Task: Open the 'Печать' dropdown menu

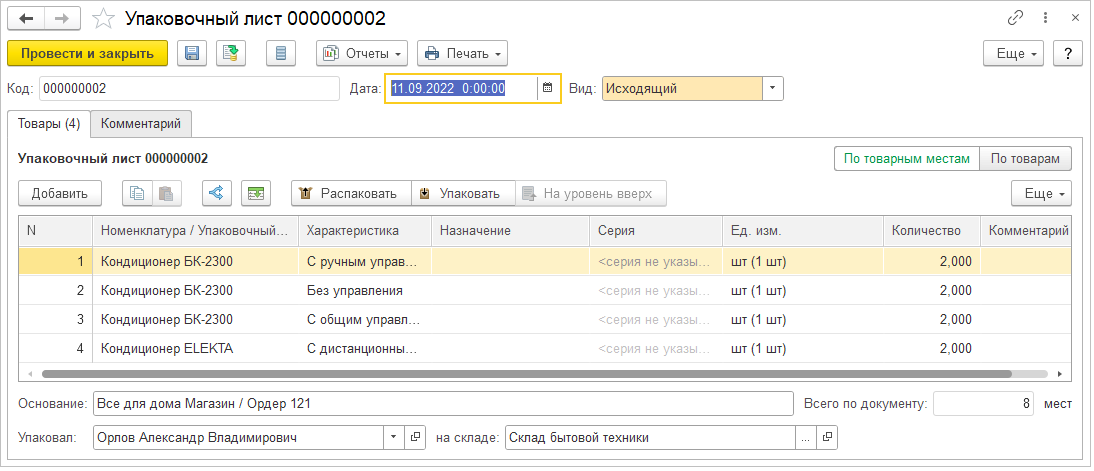Action: pyautogui.click(x=462, y=53)
